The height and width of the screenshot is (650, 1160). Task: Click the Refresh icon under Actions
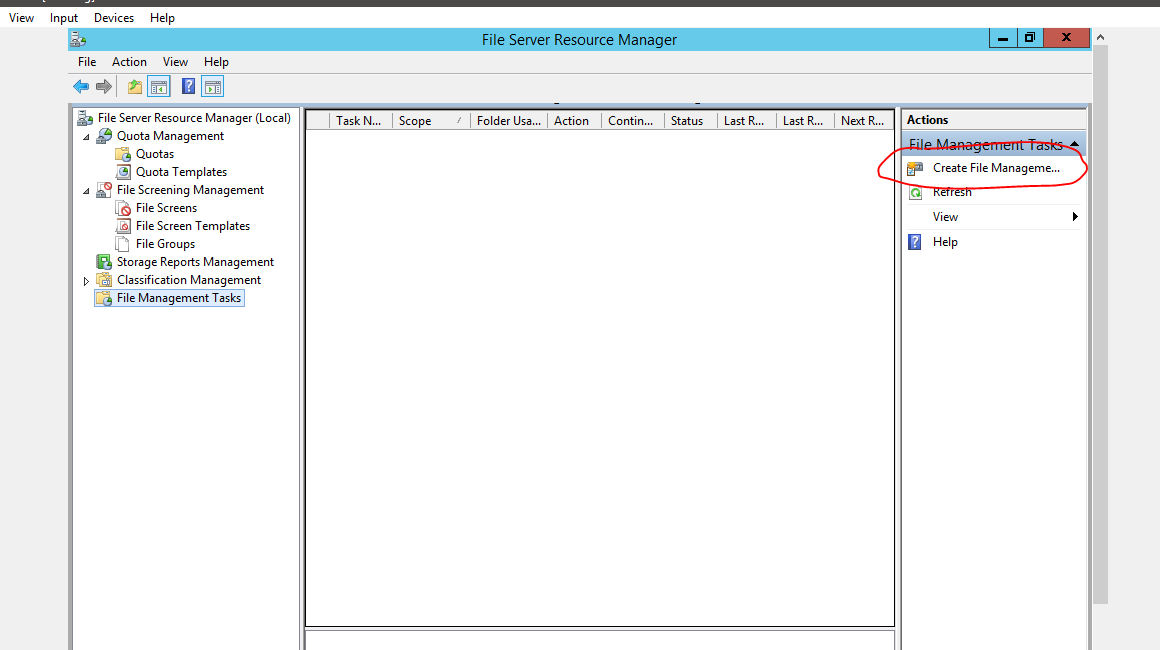[914, 192]
